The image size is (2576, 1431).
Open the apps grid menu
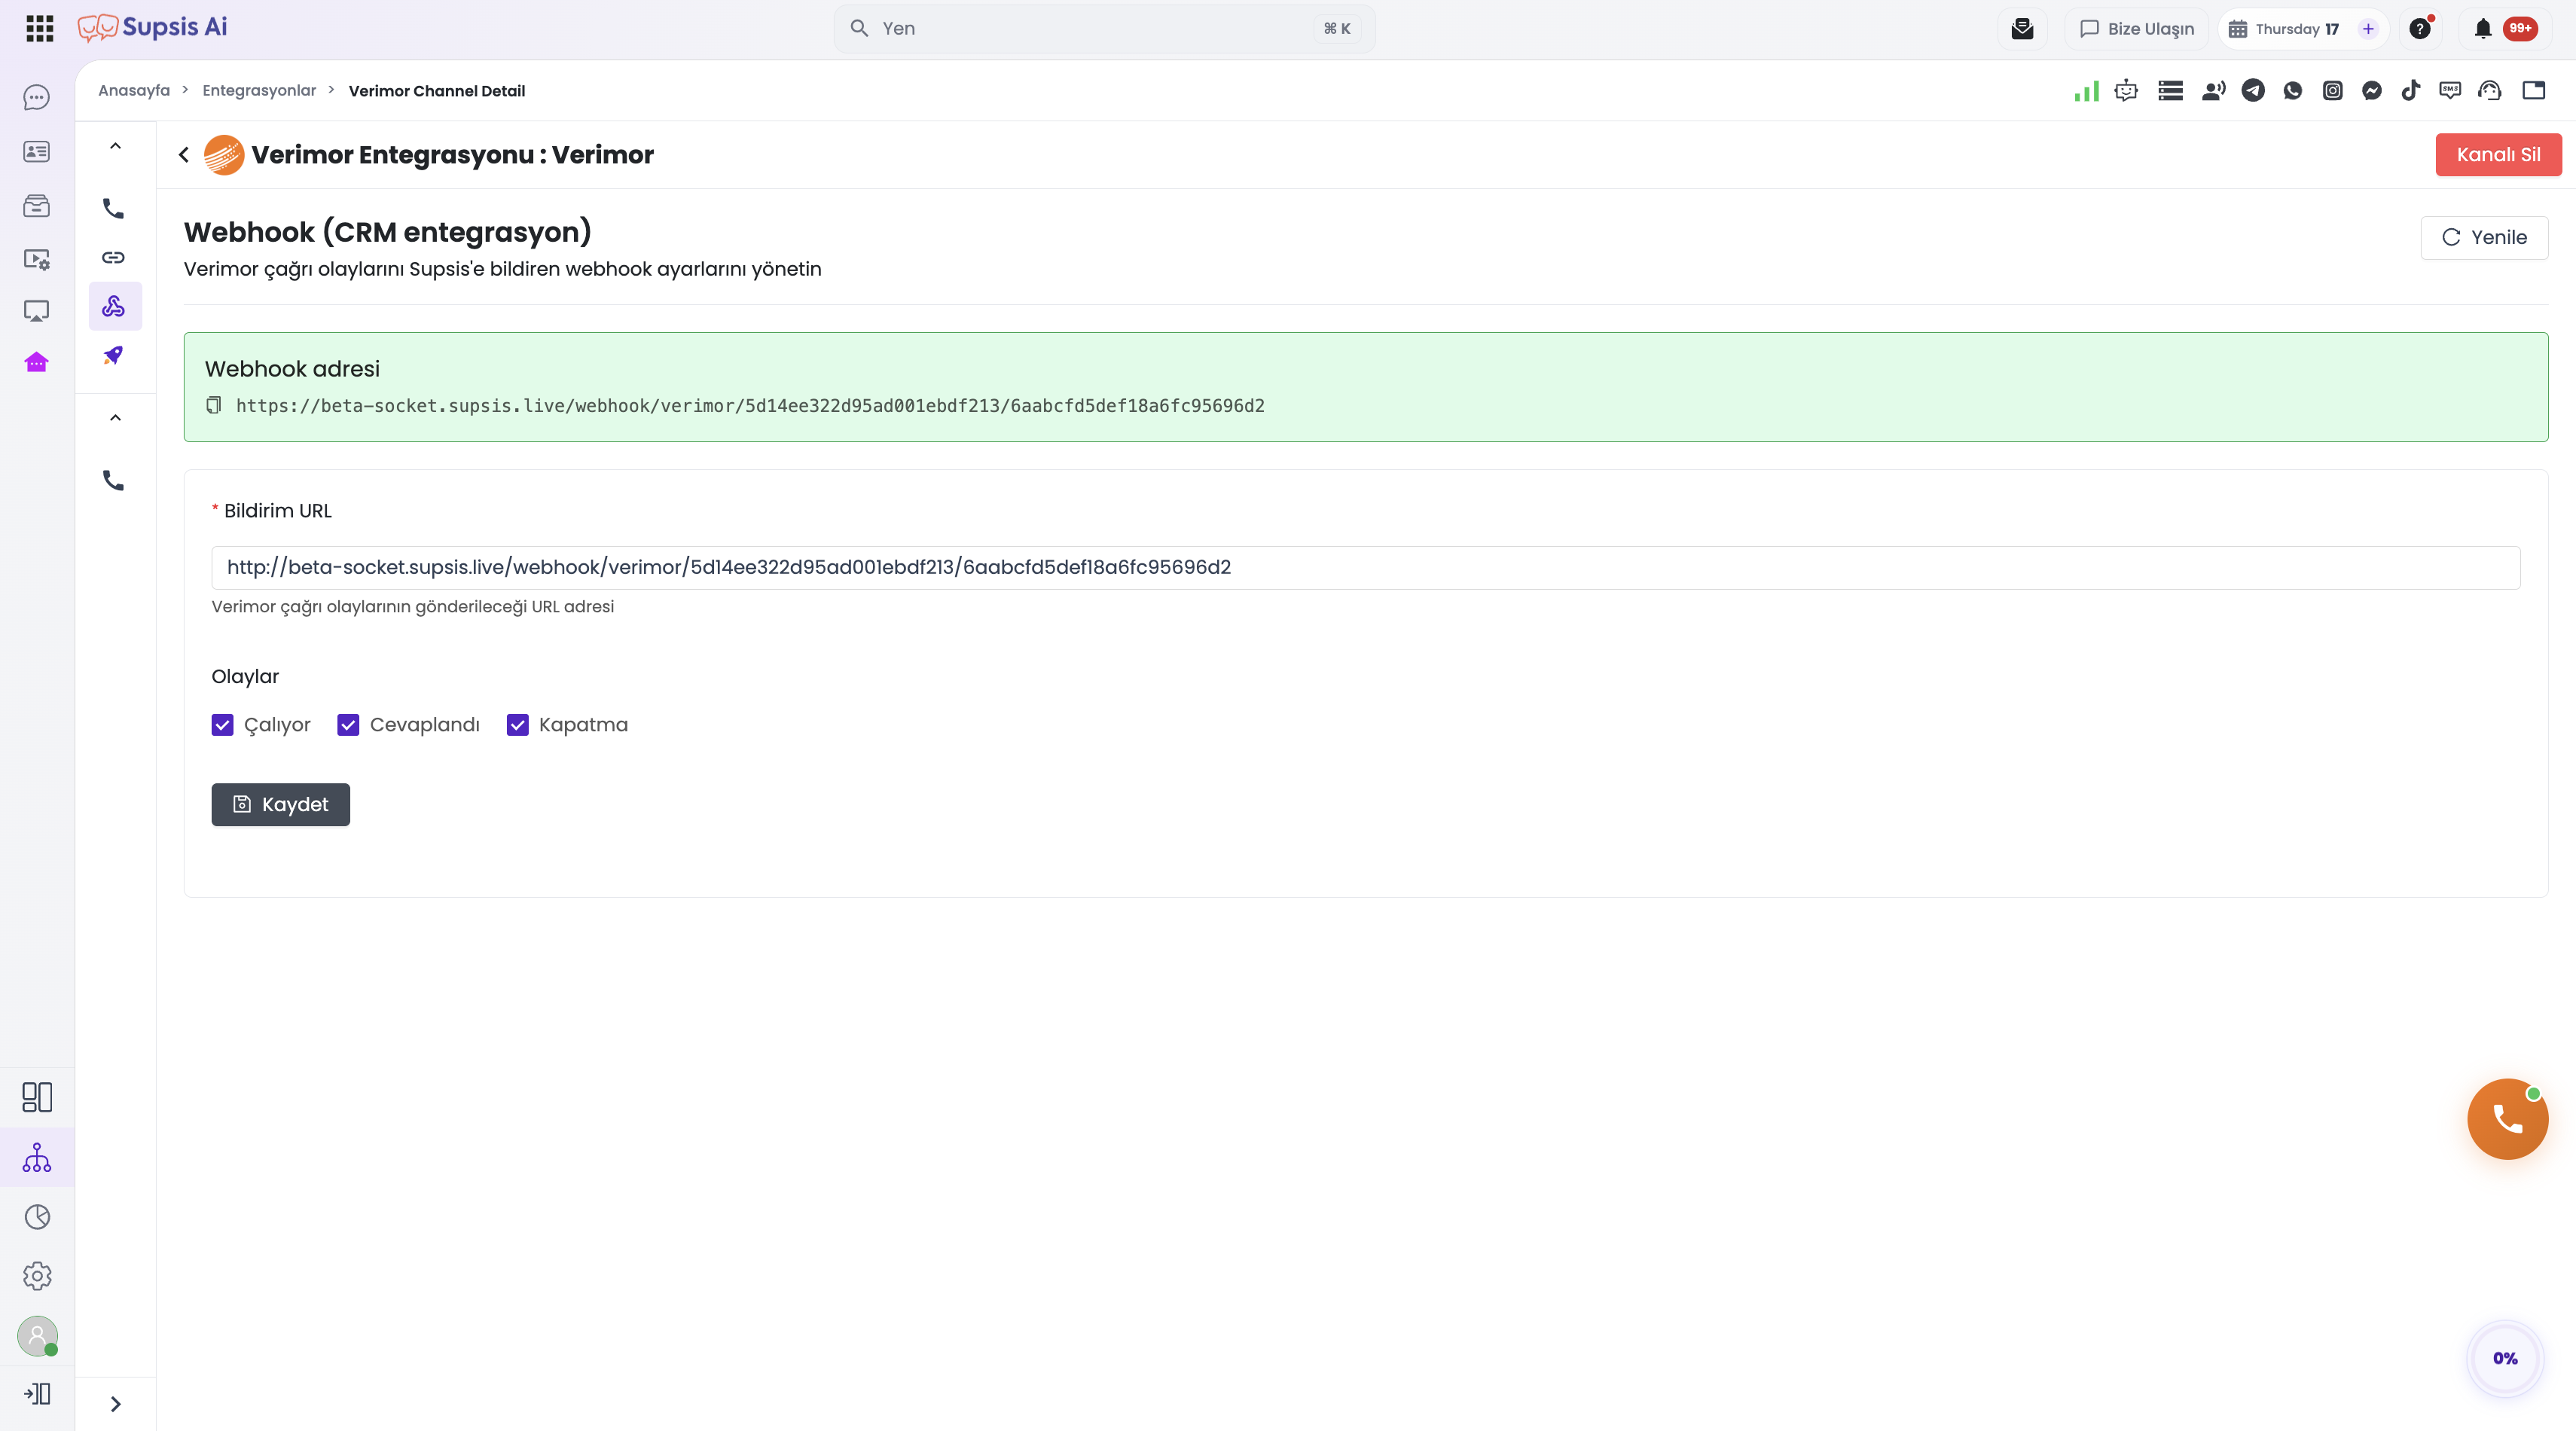(39, 28)
